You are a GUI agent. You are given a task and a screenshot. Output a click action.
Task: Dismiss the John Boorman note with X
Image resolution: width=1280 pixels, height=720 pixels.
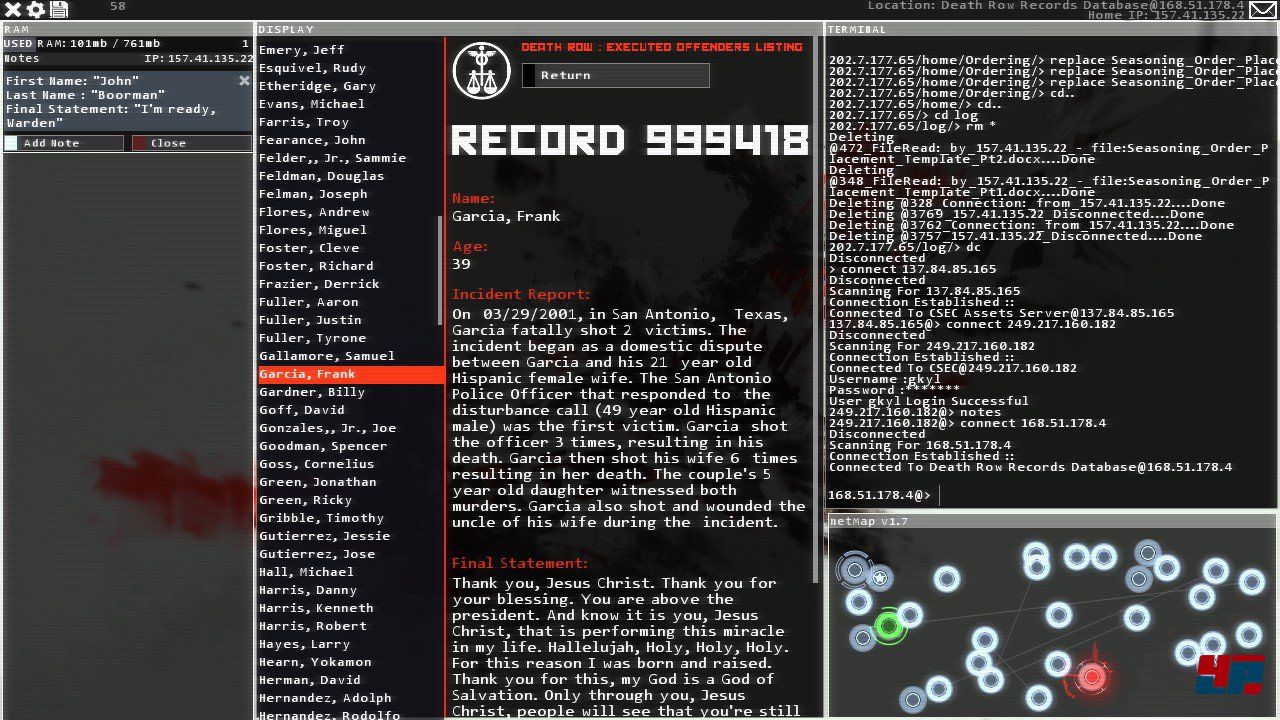click(x=244, y=81)
